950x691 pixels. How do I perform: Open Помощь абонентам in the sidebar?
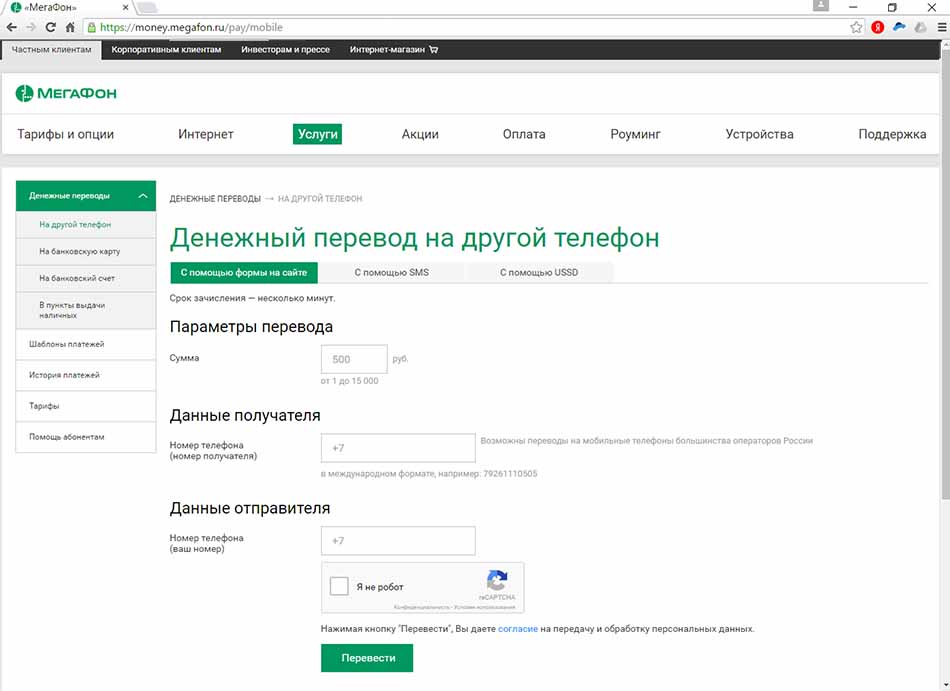point(85,437)
